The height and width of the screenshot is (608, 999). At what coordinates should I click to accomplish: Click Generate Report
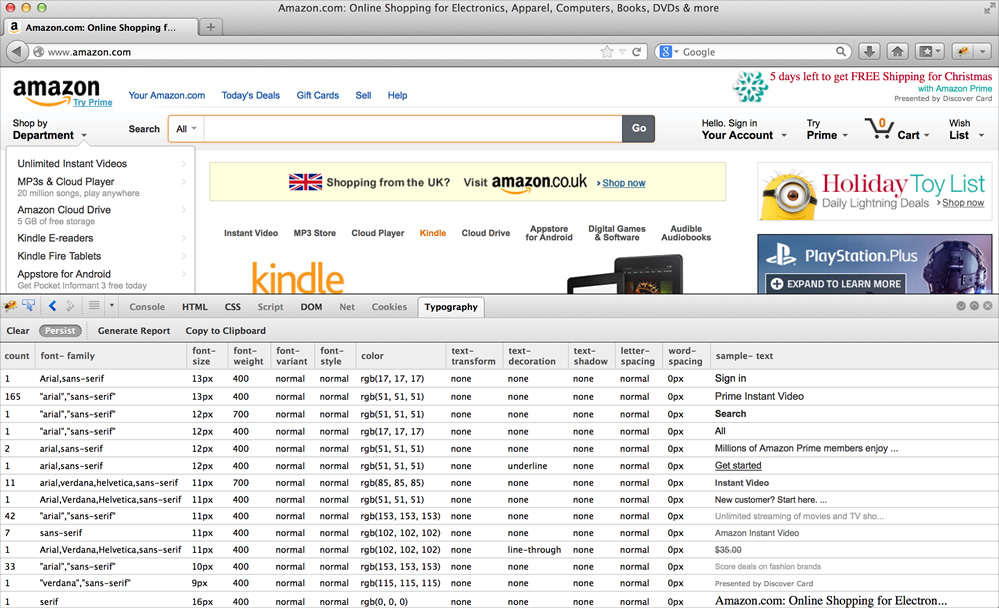pyautogui.click(x=134, y=331)
